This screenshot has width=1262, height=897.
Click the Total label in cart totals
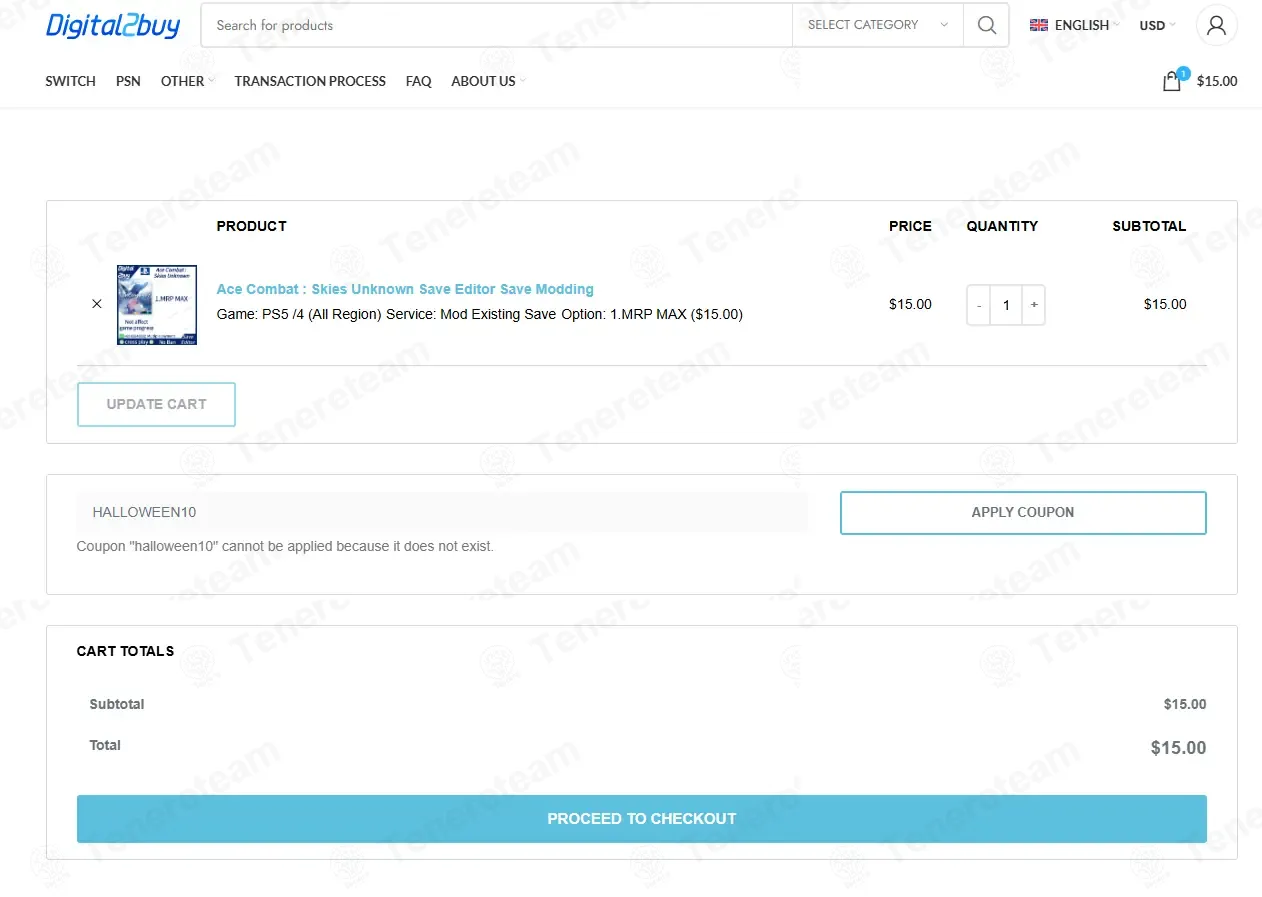coord(105,745)
